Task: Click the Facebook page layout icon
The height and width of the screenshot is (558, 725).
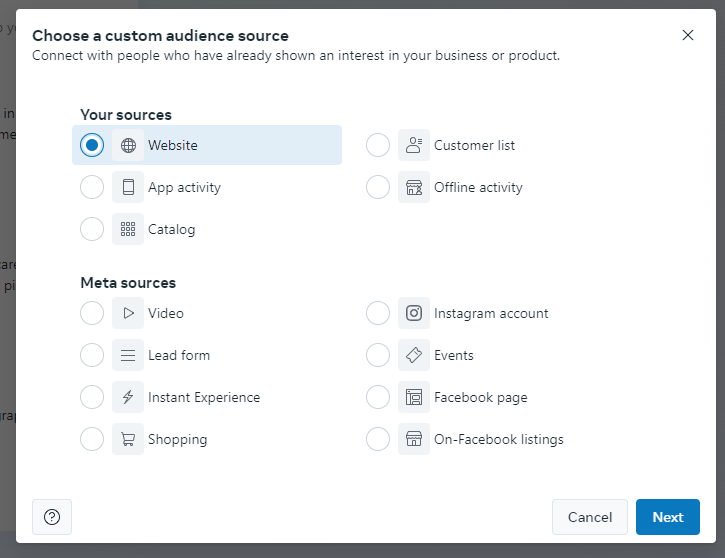Action: tap(414, 397)
